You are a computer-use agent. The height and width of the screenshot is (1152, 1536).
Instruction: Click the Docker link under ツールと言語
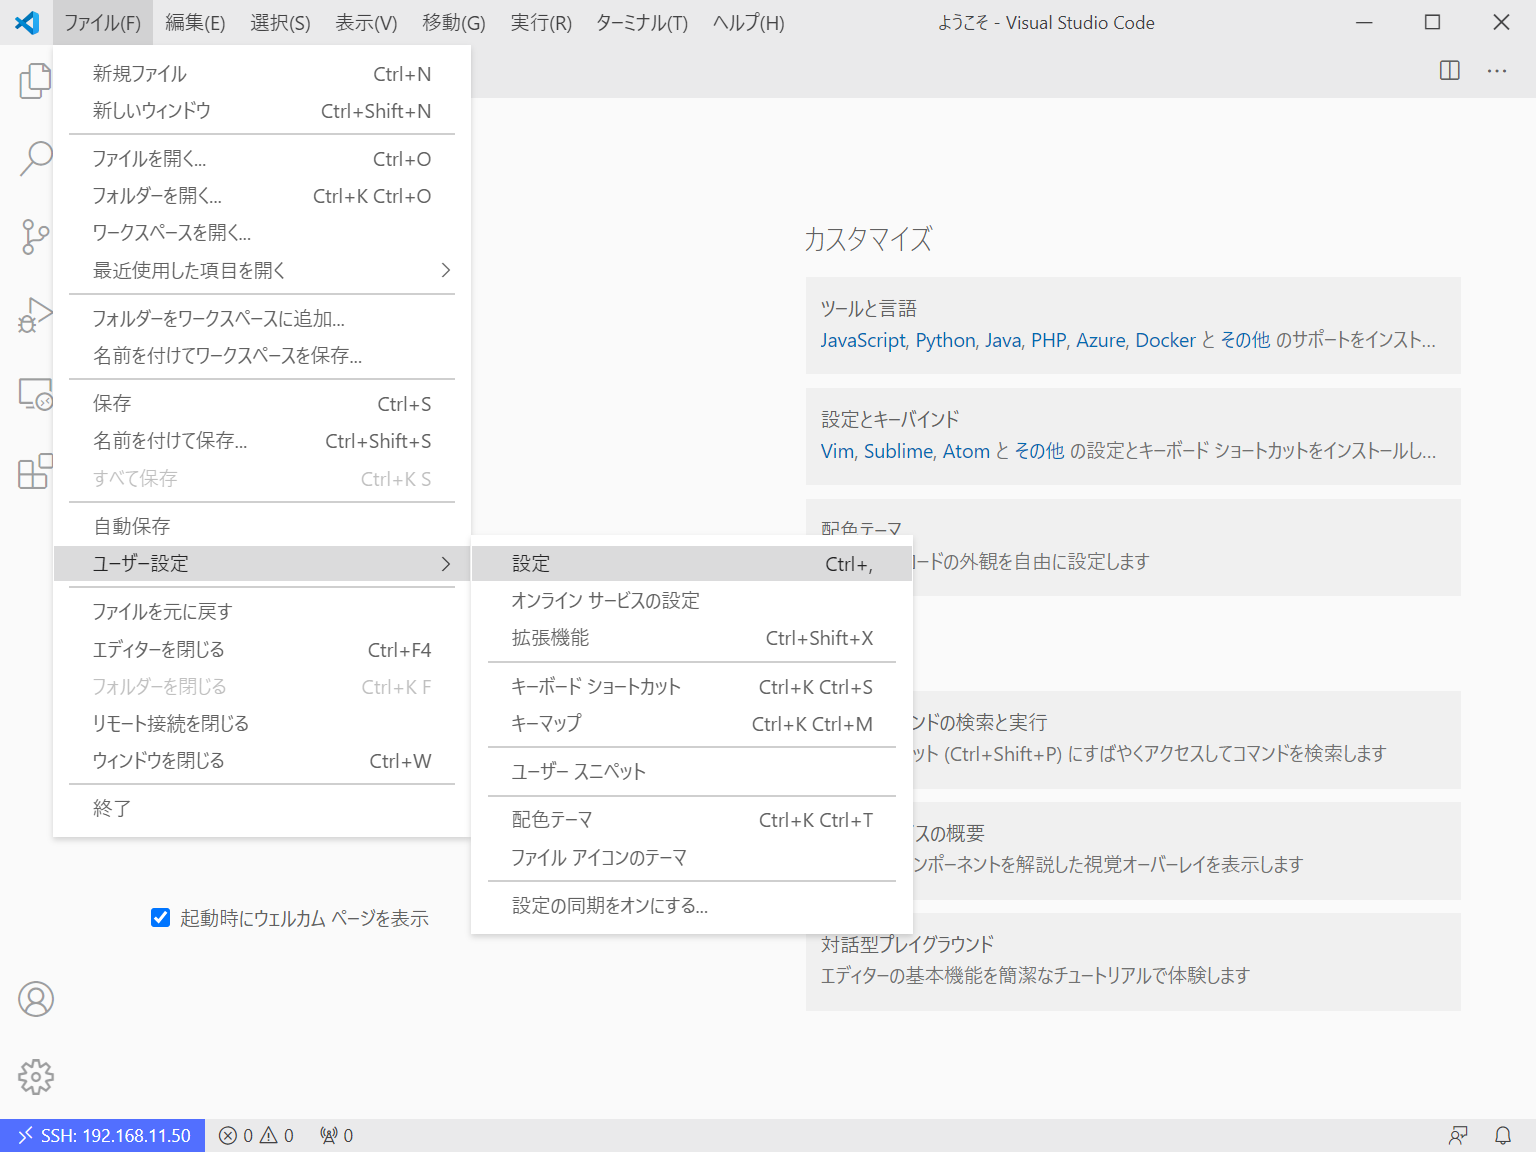(x=1165, y=340)
